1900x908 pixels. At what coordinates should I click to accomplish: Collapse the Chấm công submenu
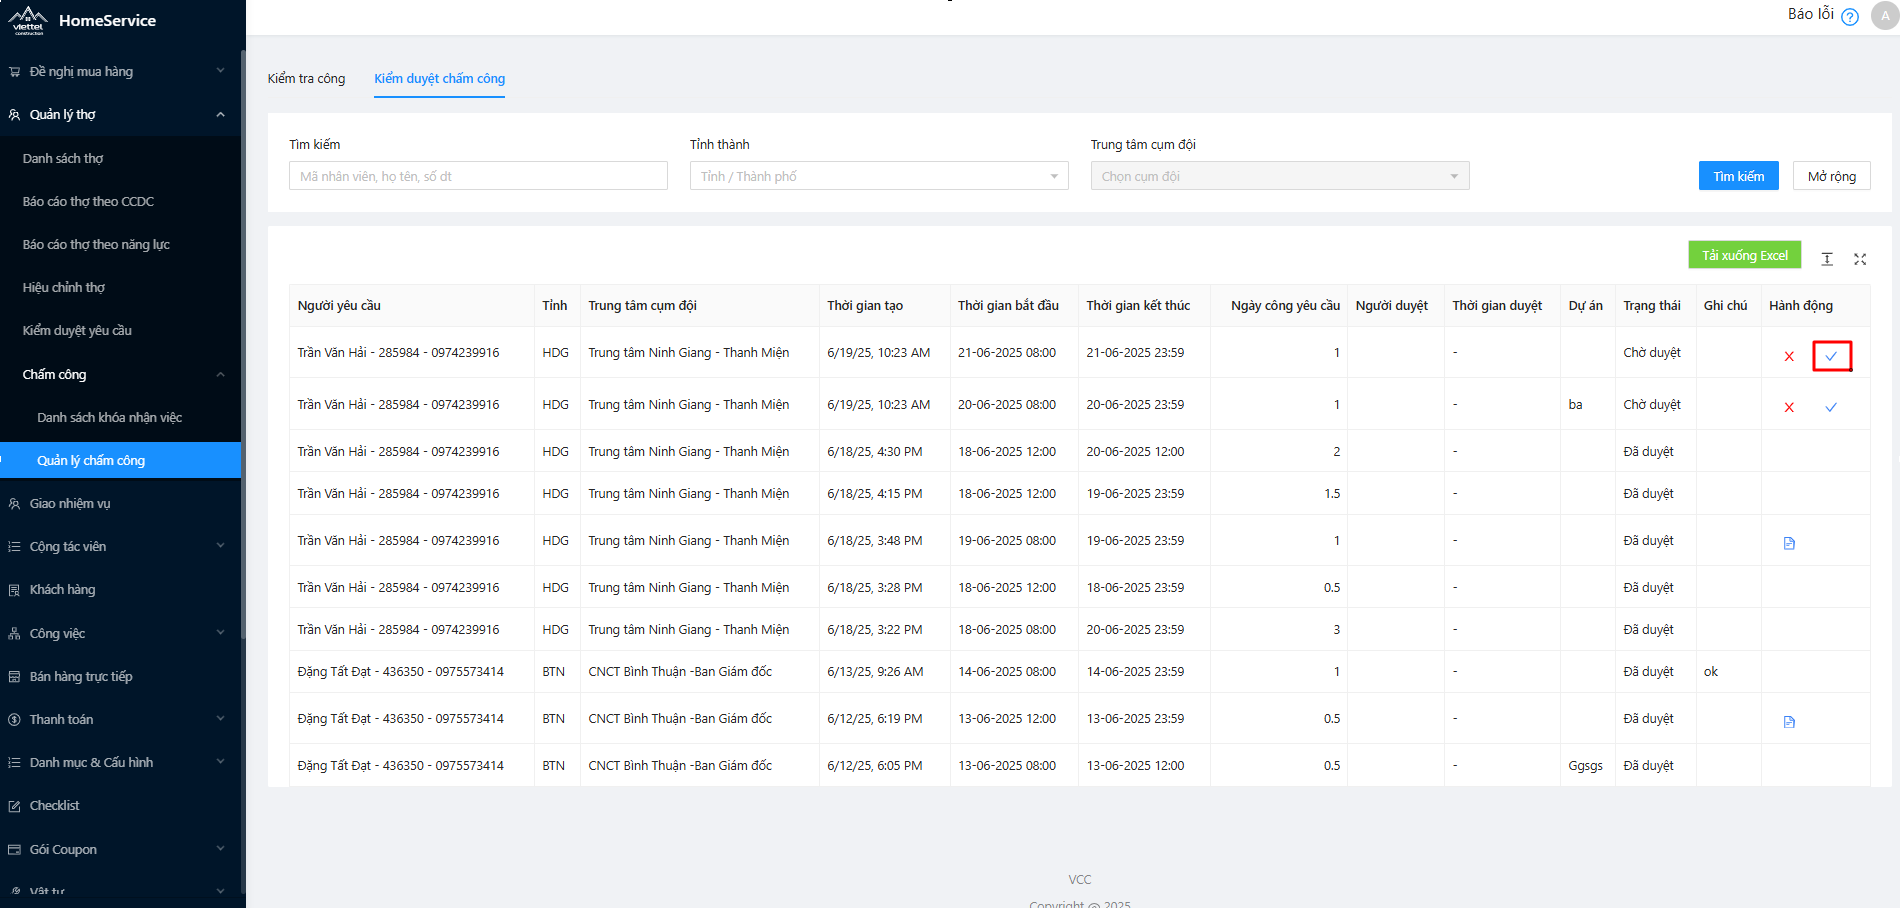tap(220, 374)
